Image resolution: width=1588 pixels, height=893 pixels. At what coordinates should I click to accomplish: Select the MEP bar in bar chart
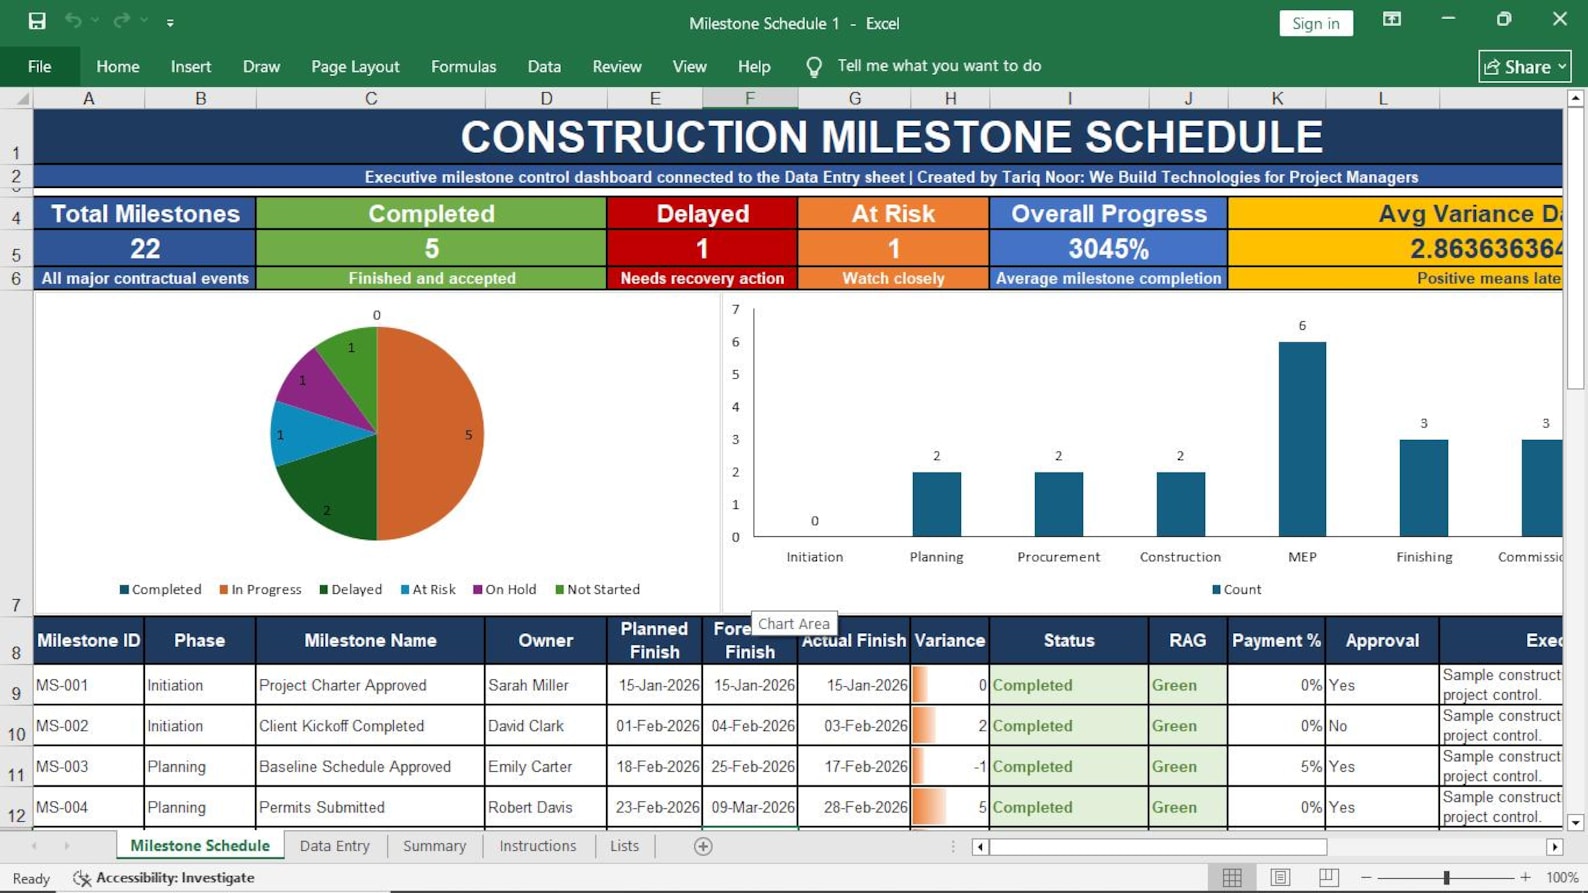(x=1302, y=439)
